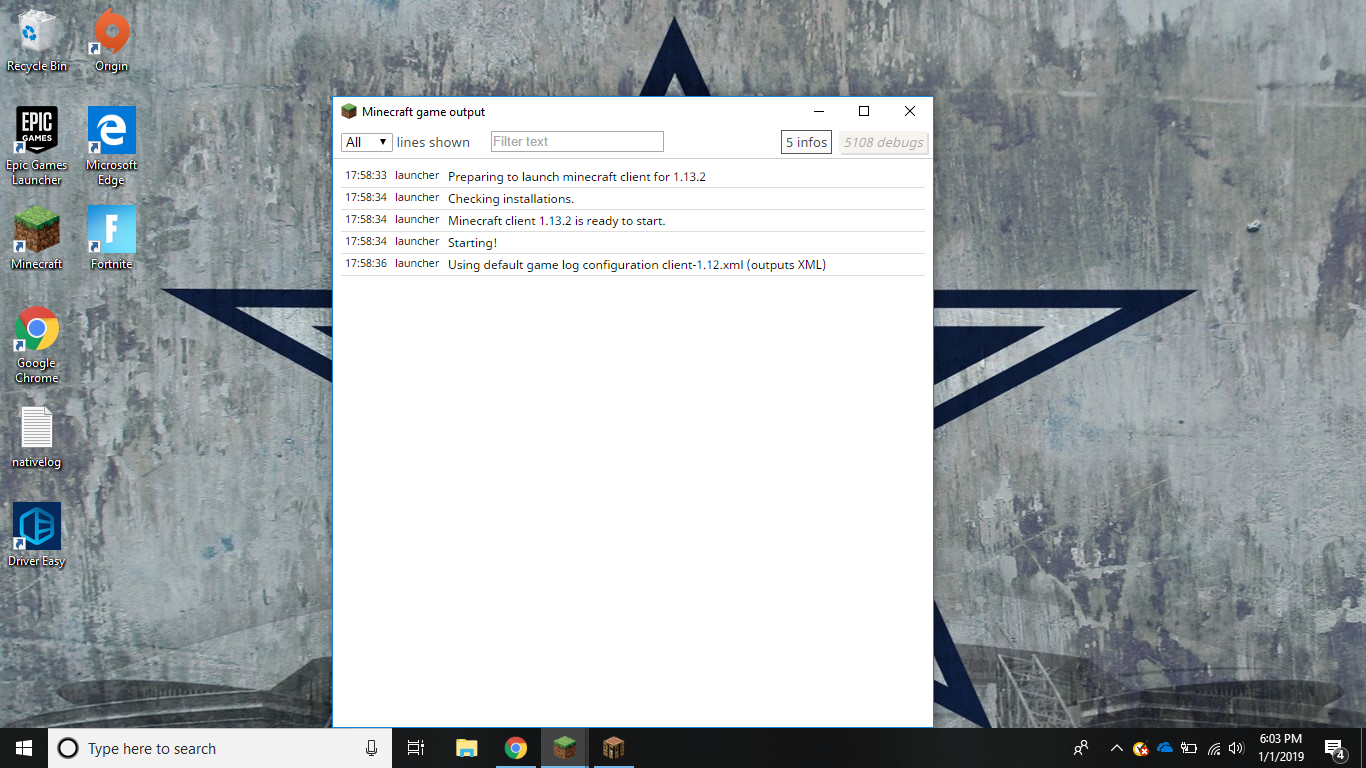This screenshot has height=768, width=1366.
Task: Toggle the 5108 debugs filter
Action: point(883,142)
